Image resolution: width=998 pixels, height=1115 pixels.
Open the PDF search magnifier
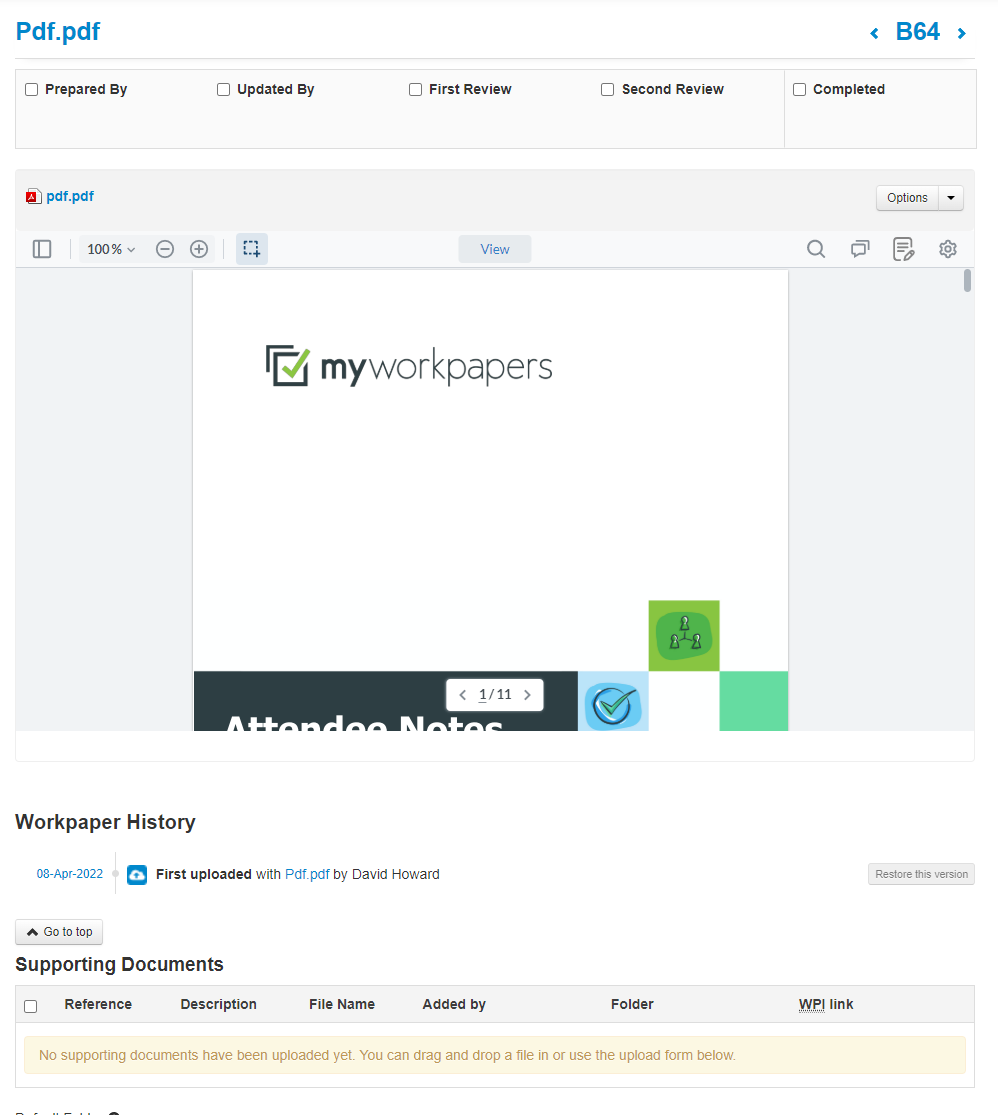pos(816,249)
